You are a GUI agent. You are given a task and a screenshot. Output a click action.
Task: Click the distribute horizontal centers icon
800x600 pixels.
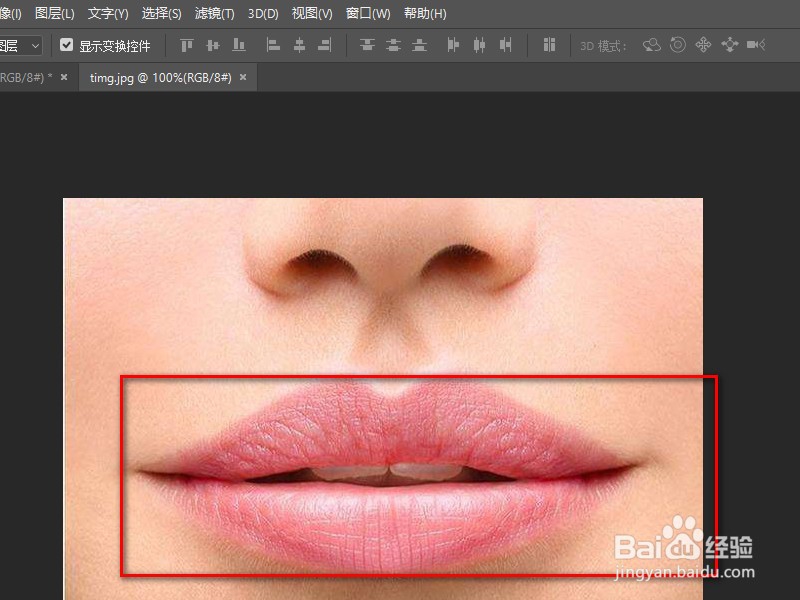[x=479, y=45]
